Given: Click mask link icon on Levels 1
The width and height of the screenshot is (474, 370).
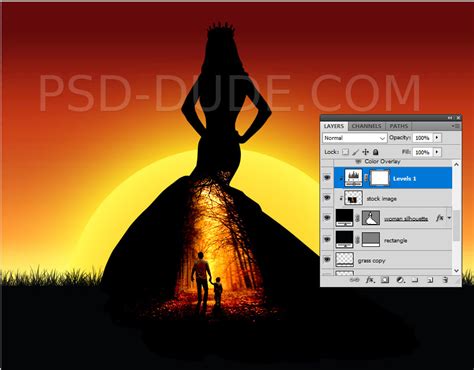Looking at the screenshot, I should point(366,178).
